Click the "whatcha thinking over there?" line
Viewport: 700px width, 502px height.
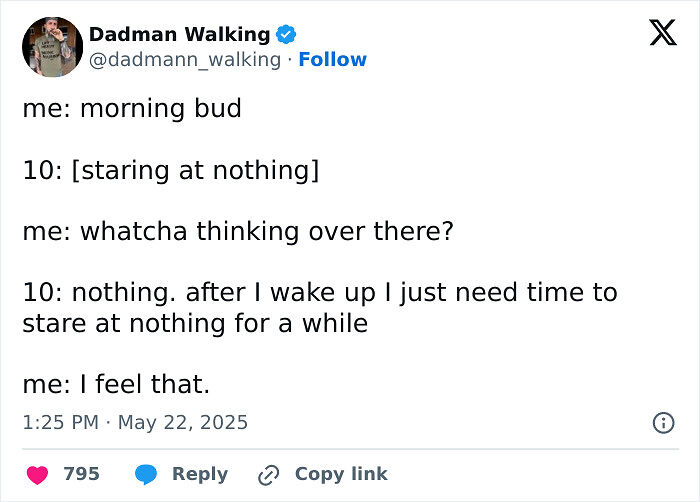pos(238,231)
